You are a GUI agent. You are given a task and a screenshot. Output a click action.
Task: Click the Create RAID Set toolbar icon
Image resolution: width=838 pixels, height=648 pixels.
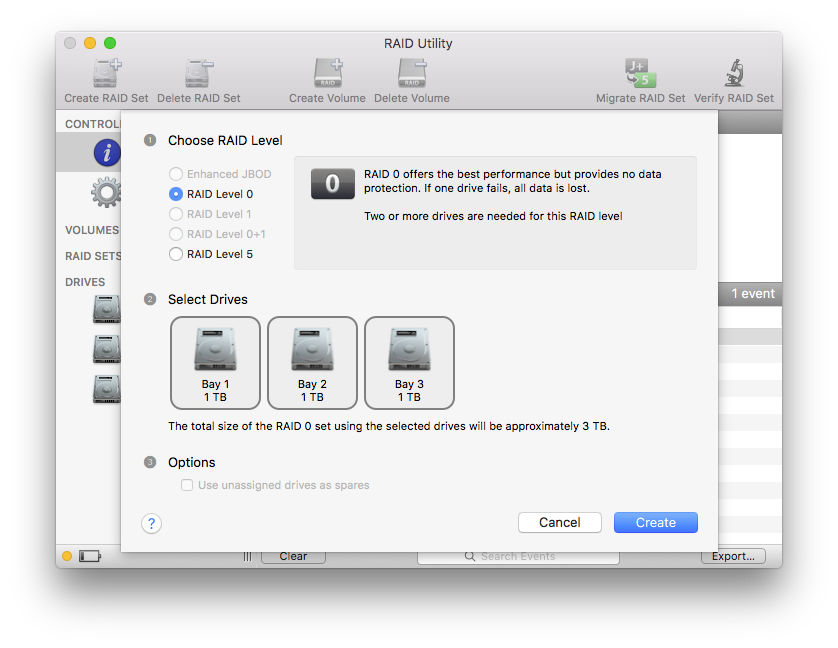(x=107, y=75)
